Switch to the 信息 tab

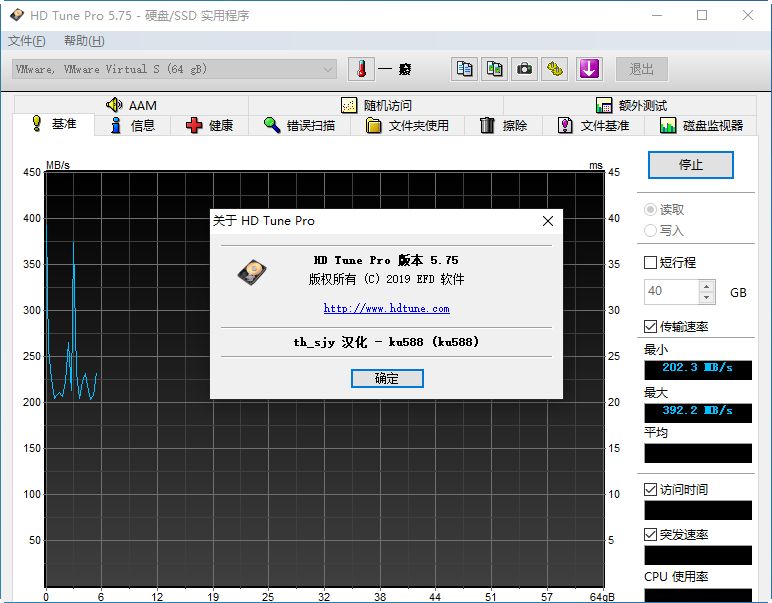tap(132, 126)
